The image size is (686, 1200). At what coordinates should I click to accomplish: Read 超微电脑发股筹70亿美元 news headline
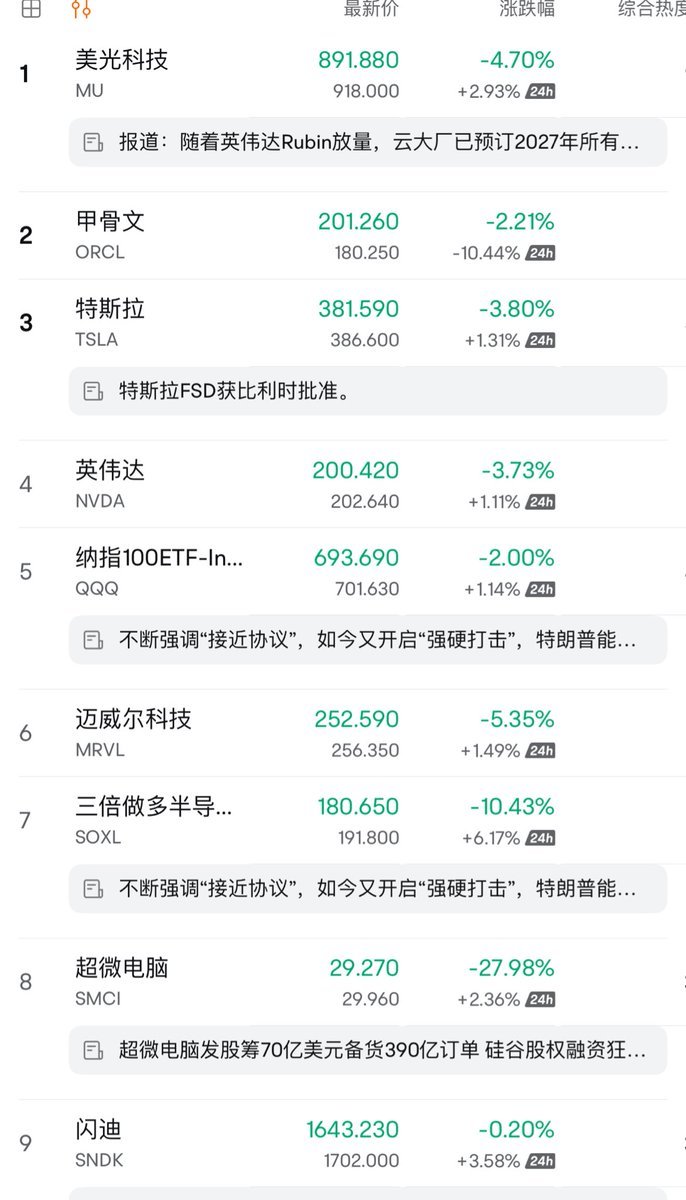coord(382,1050)
